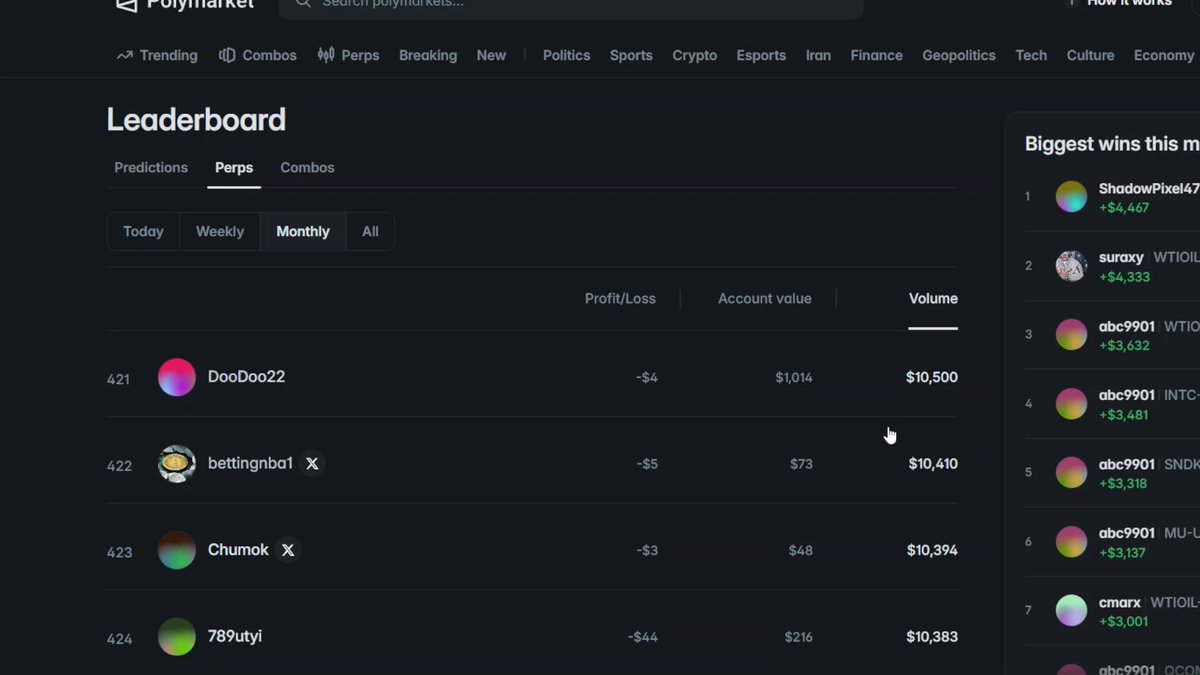The height and width of the screenshot is (675, 1200).
Task: Click the search magnifier icon
Action: [x=303, y=3]
